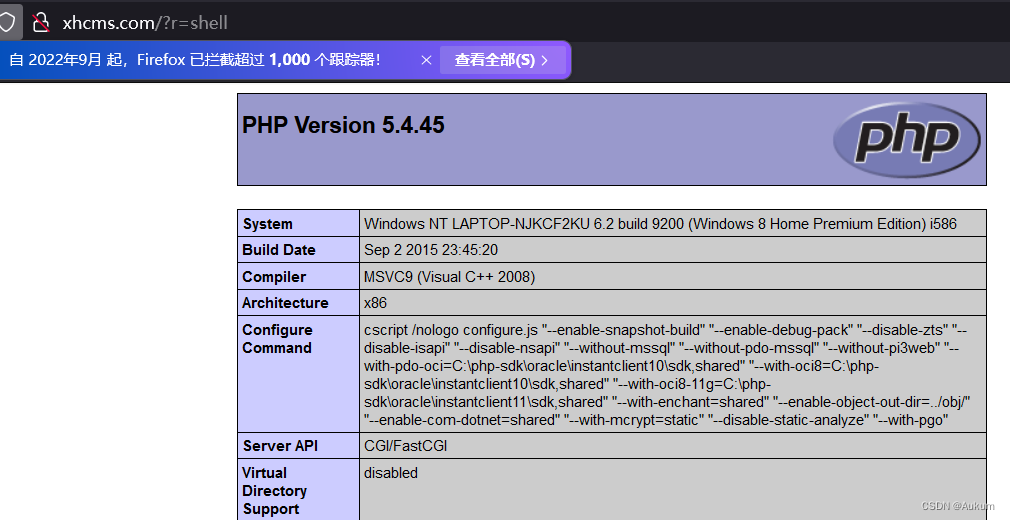Image resolution: width=1010 pixels, height=520 pixels.
Task: Click the 'MSVC9 (Visual C++ 2008)' value
Action: point(450,277)
